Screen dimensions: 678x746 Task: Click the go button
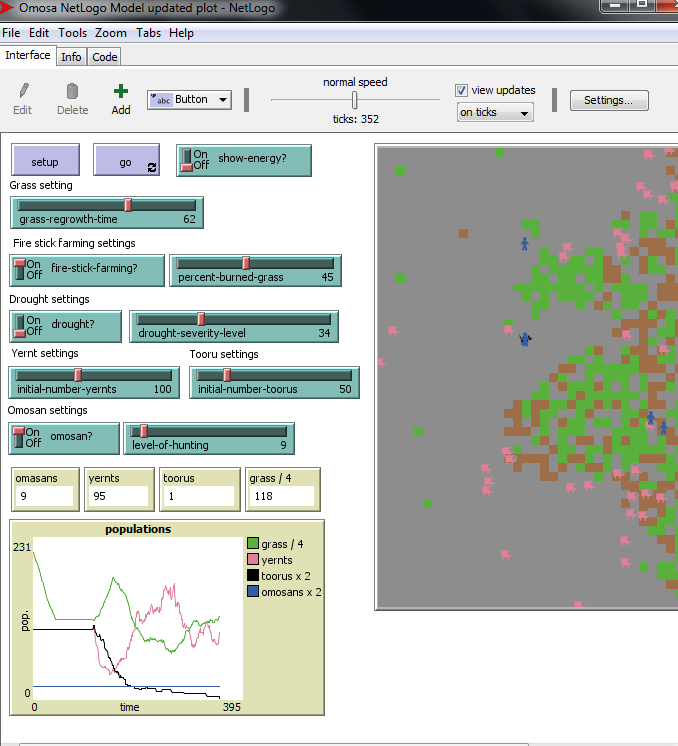[126, 160]
